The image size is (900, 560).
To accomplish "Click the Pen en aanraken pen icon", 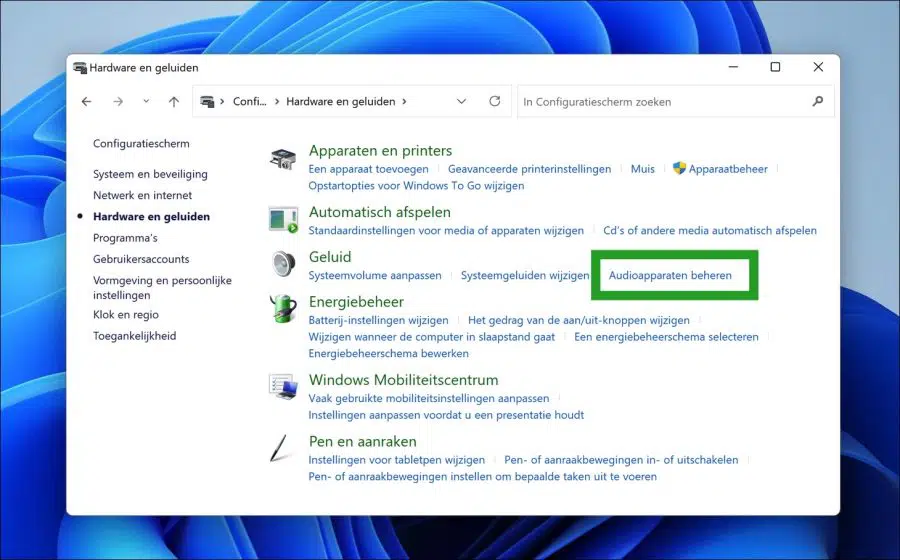I will (279, 448).
